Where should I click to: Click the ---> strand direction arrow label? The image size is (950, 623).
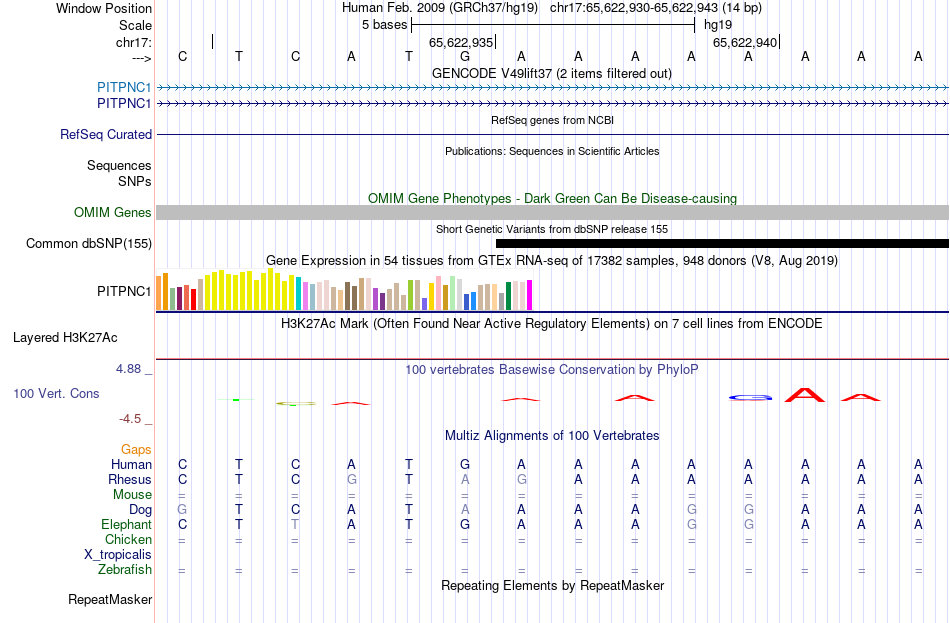click(x=141, y=58)
